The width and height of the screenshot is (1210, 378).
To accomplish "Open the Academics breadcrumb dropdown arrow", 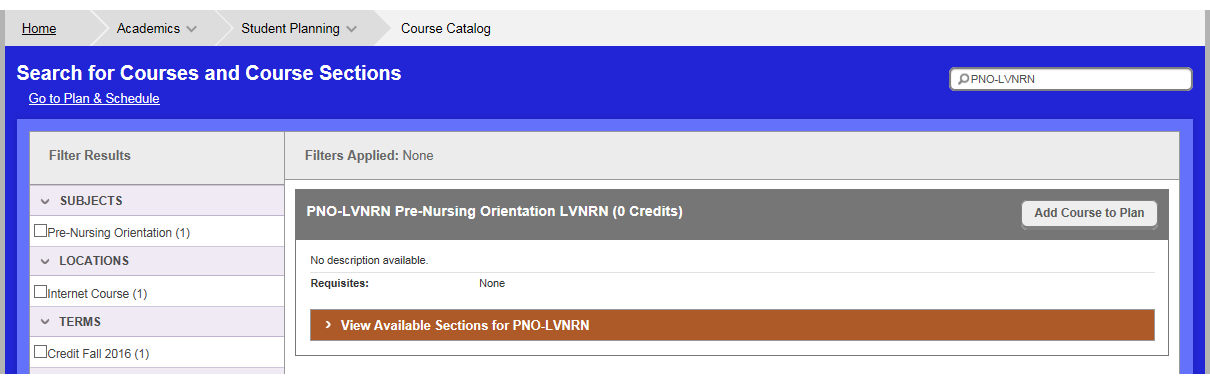I will (x=191, y=29).
